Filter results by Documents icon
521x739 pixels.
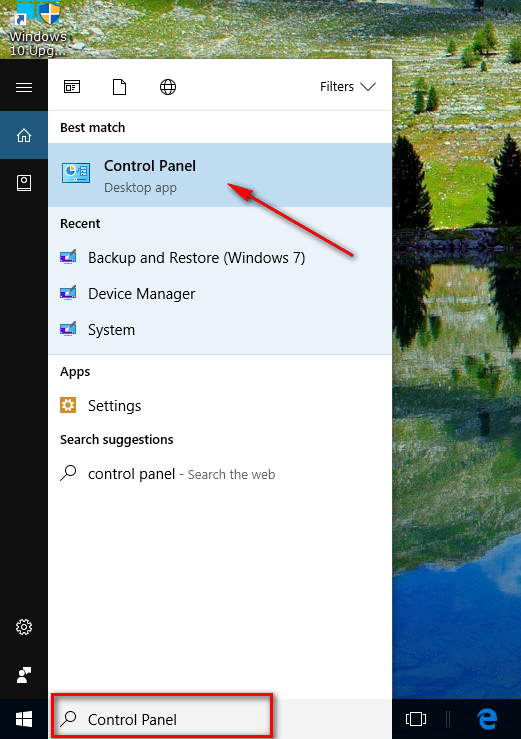click(119, 87)
